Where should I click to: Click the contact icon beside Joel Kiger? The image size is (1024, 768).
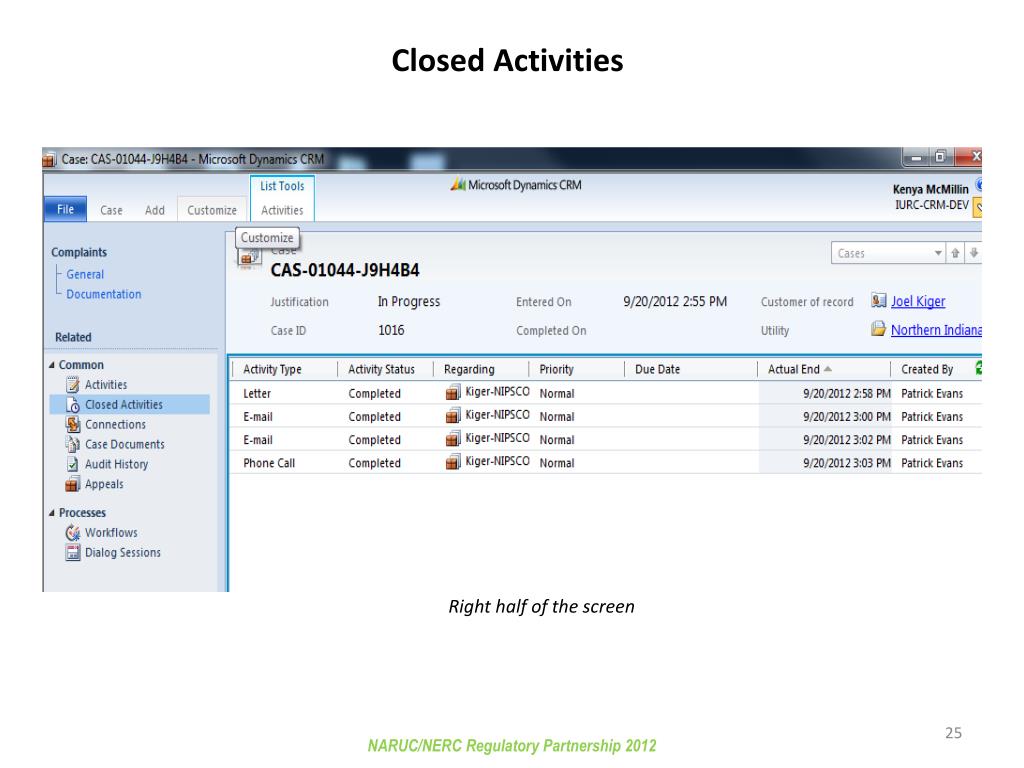(x=878, y=300)
